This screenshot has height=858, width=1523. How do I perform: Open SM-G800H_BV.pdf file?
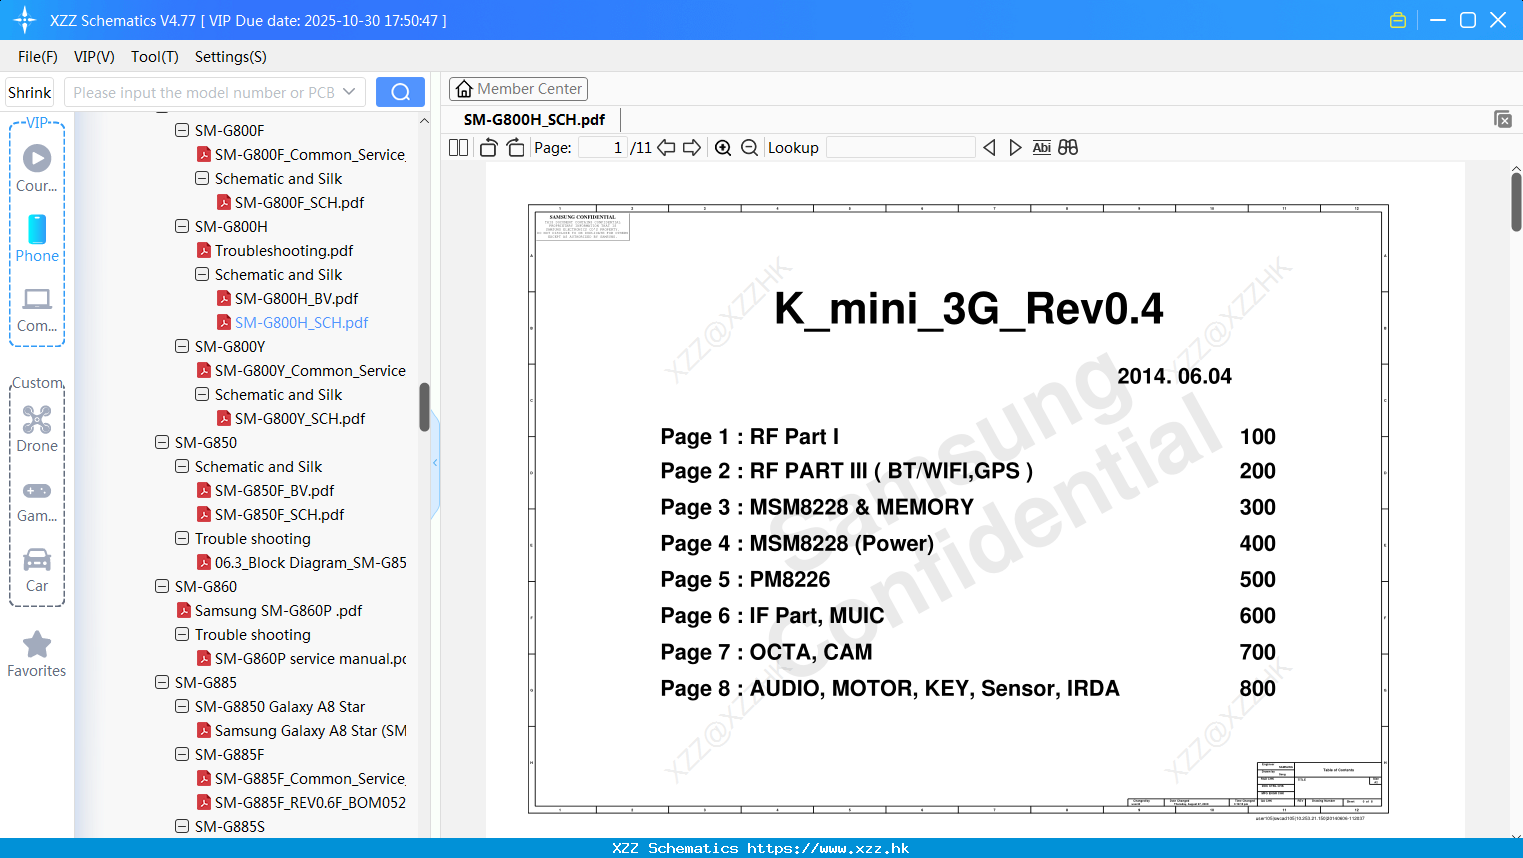click(296, 298)
